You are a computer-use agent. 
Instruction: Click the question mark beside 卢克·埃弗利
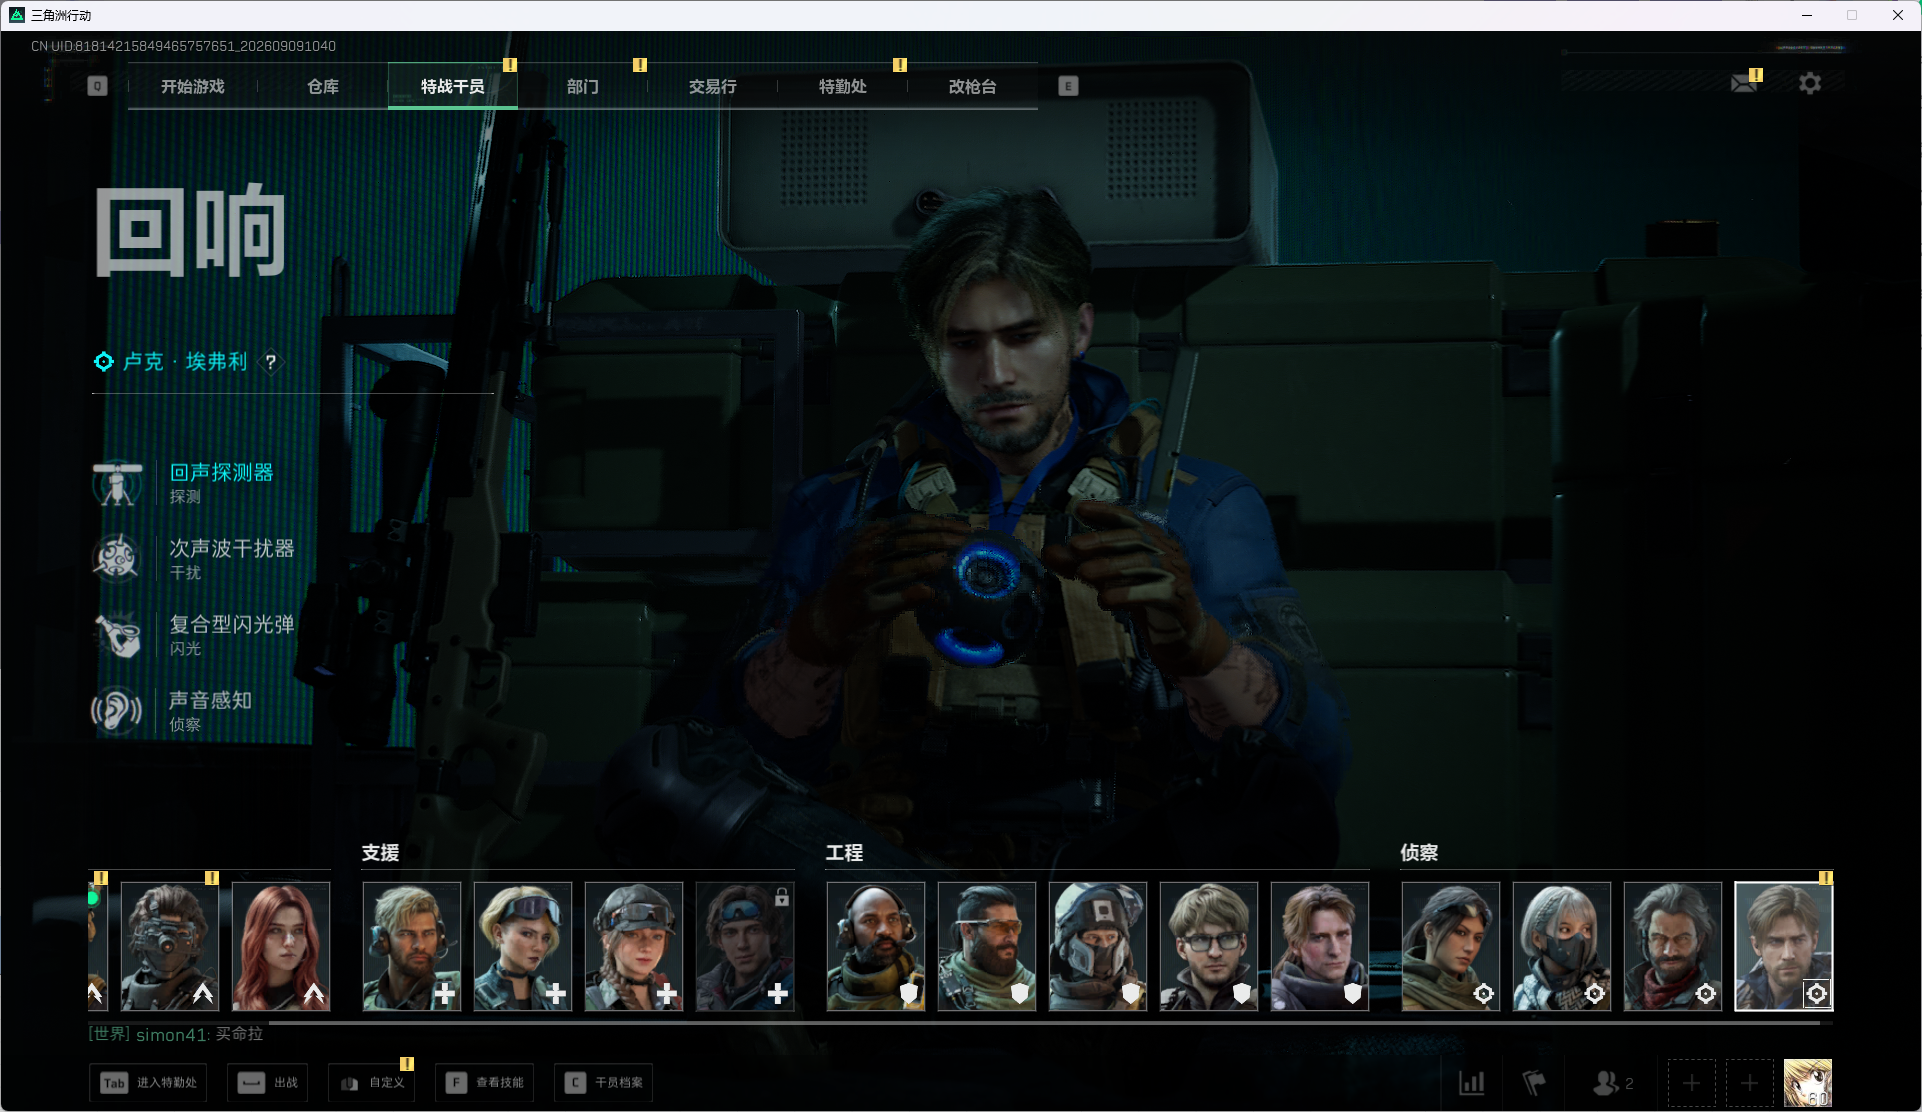271,362
